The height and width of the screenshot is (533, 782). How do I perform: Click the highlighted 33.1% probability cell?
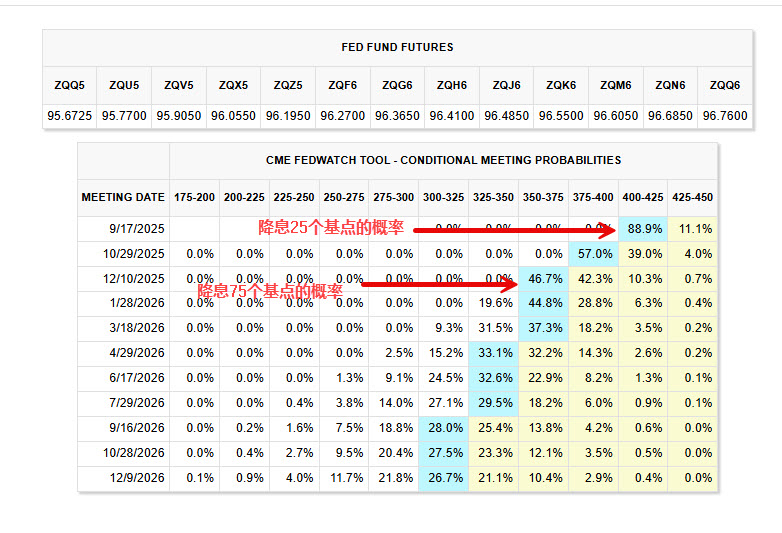point(493,353)
